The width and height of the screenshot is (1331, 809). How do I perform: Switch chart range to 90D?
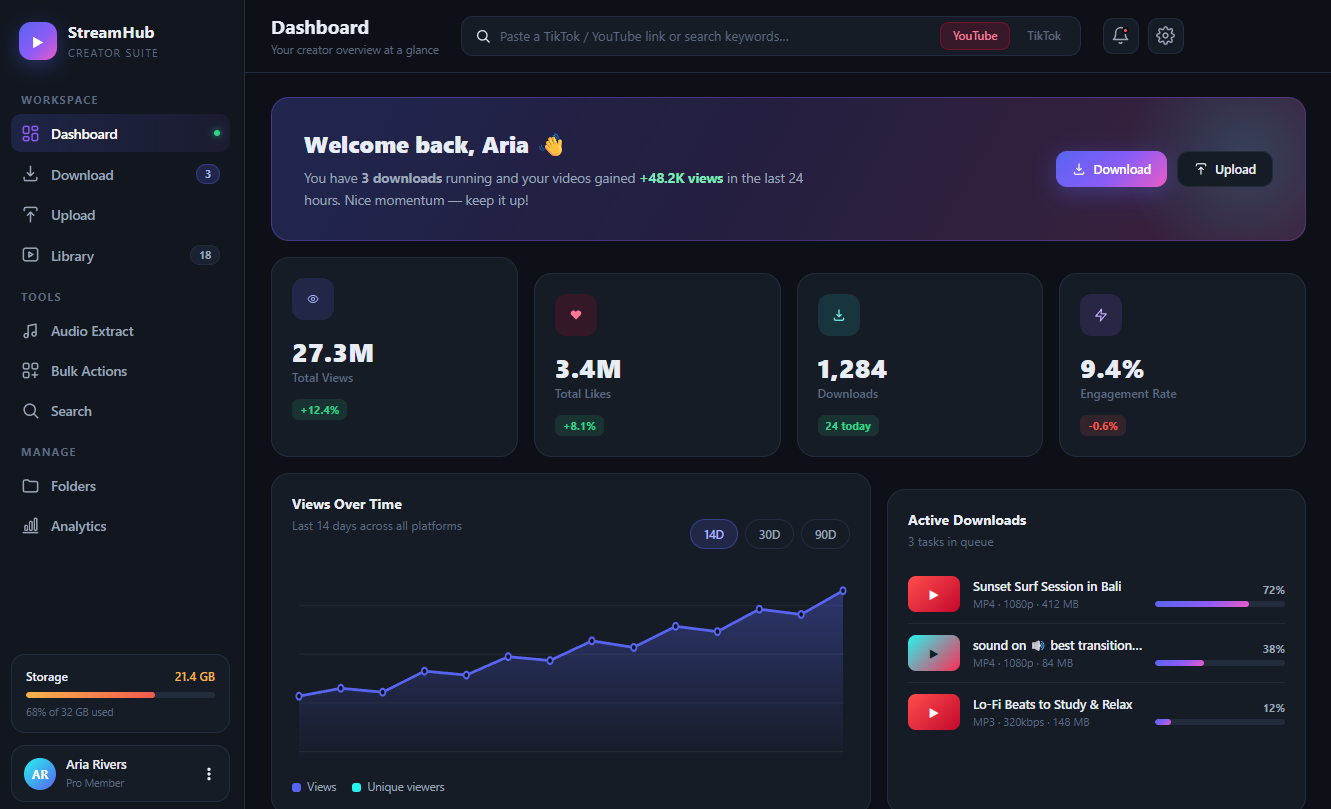click(x=825, y=534)
